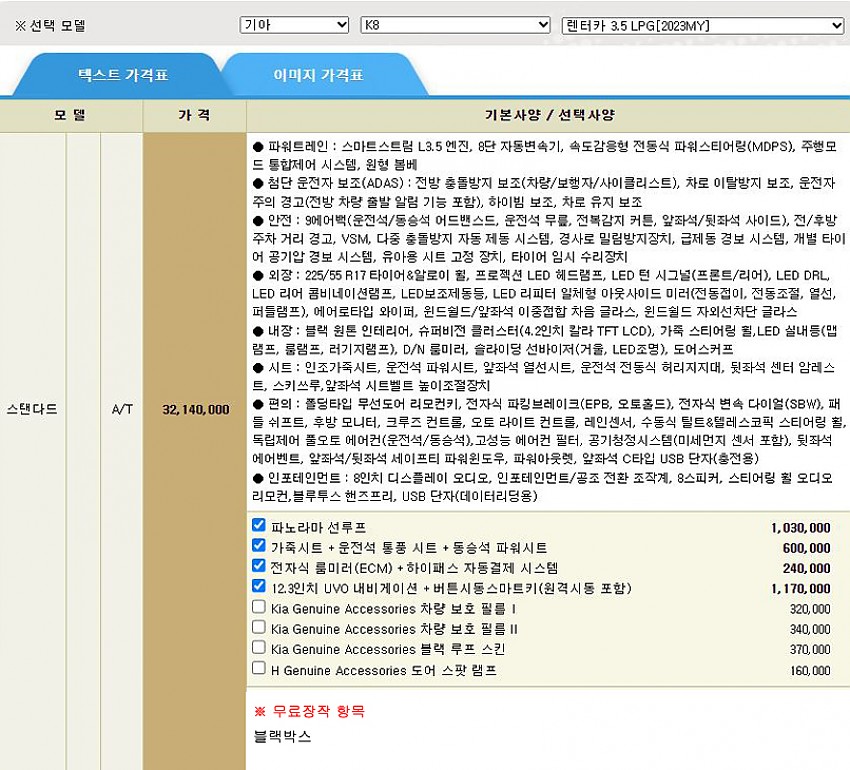The height and width of the screenshot is (770, 850).
Task: Click the 가격 column header
Action: (194, 115)
